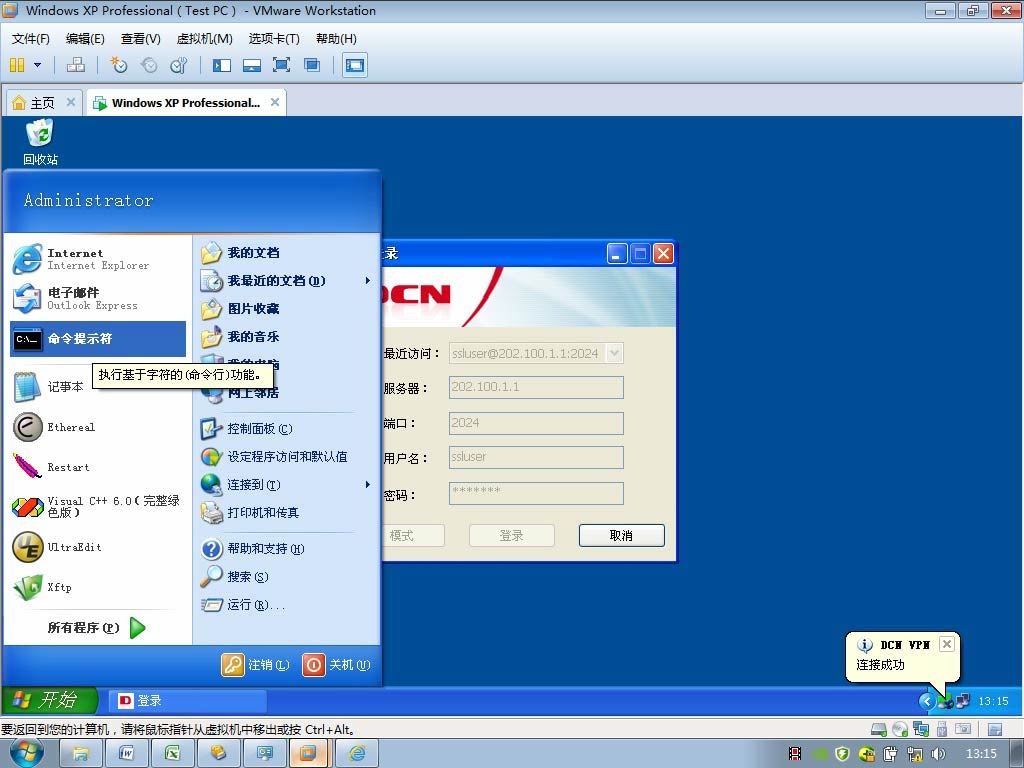Screen dimensions: 1024x768
Task: Click VMware unity mode icon
Action: click(x=312, y=65)
